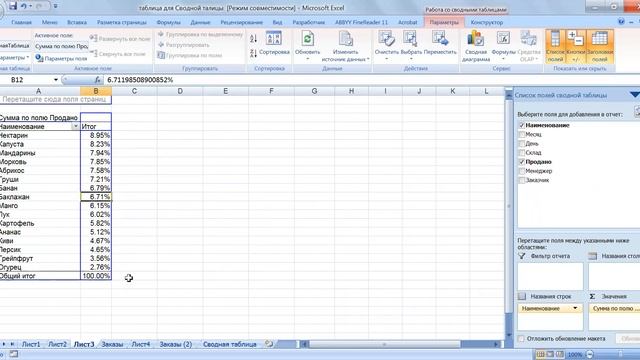The width and height of the screenshot is (640, 360).
Task: Click the first sheet navigation arrow
Action: [4, 344]
